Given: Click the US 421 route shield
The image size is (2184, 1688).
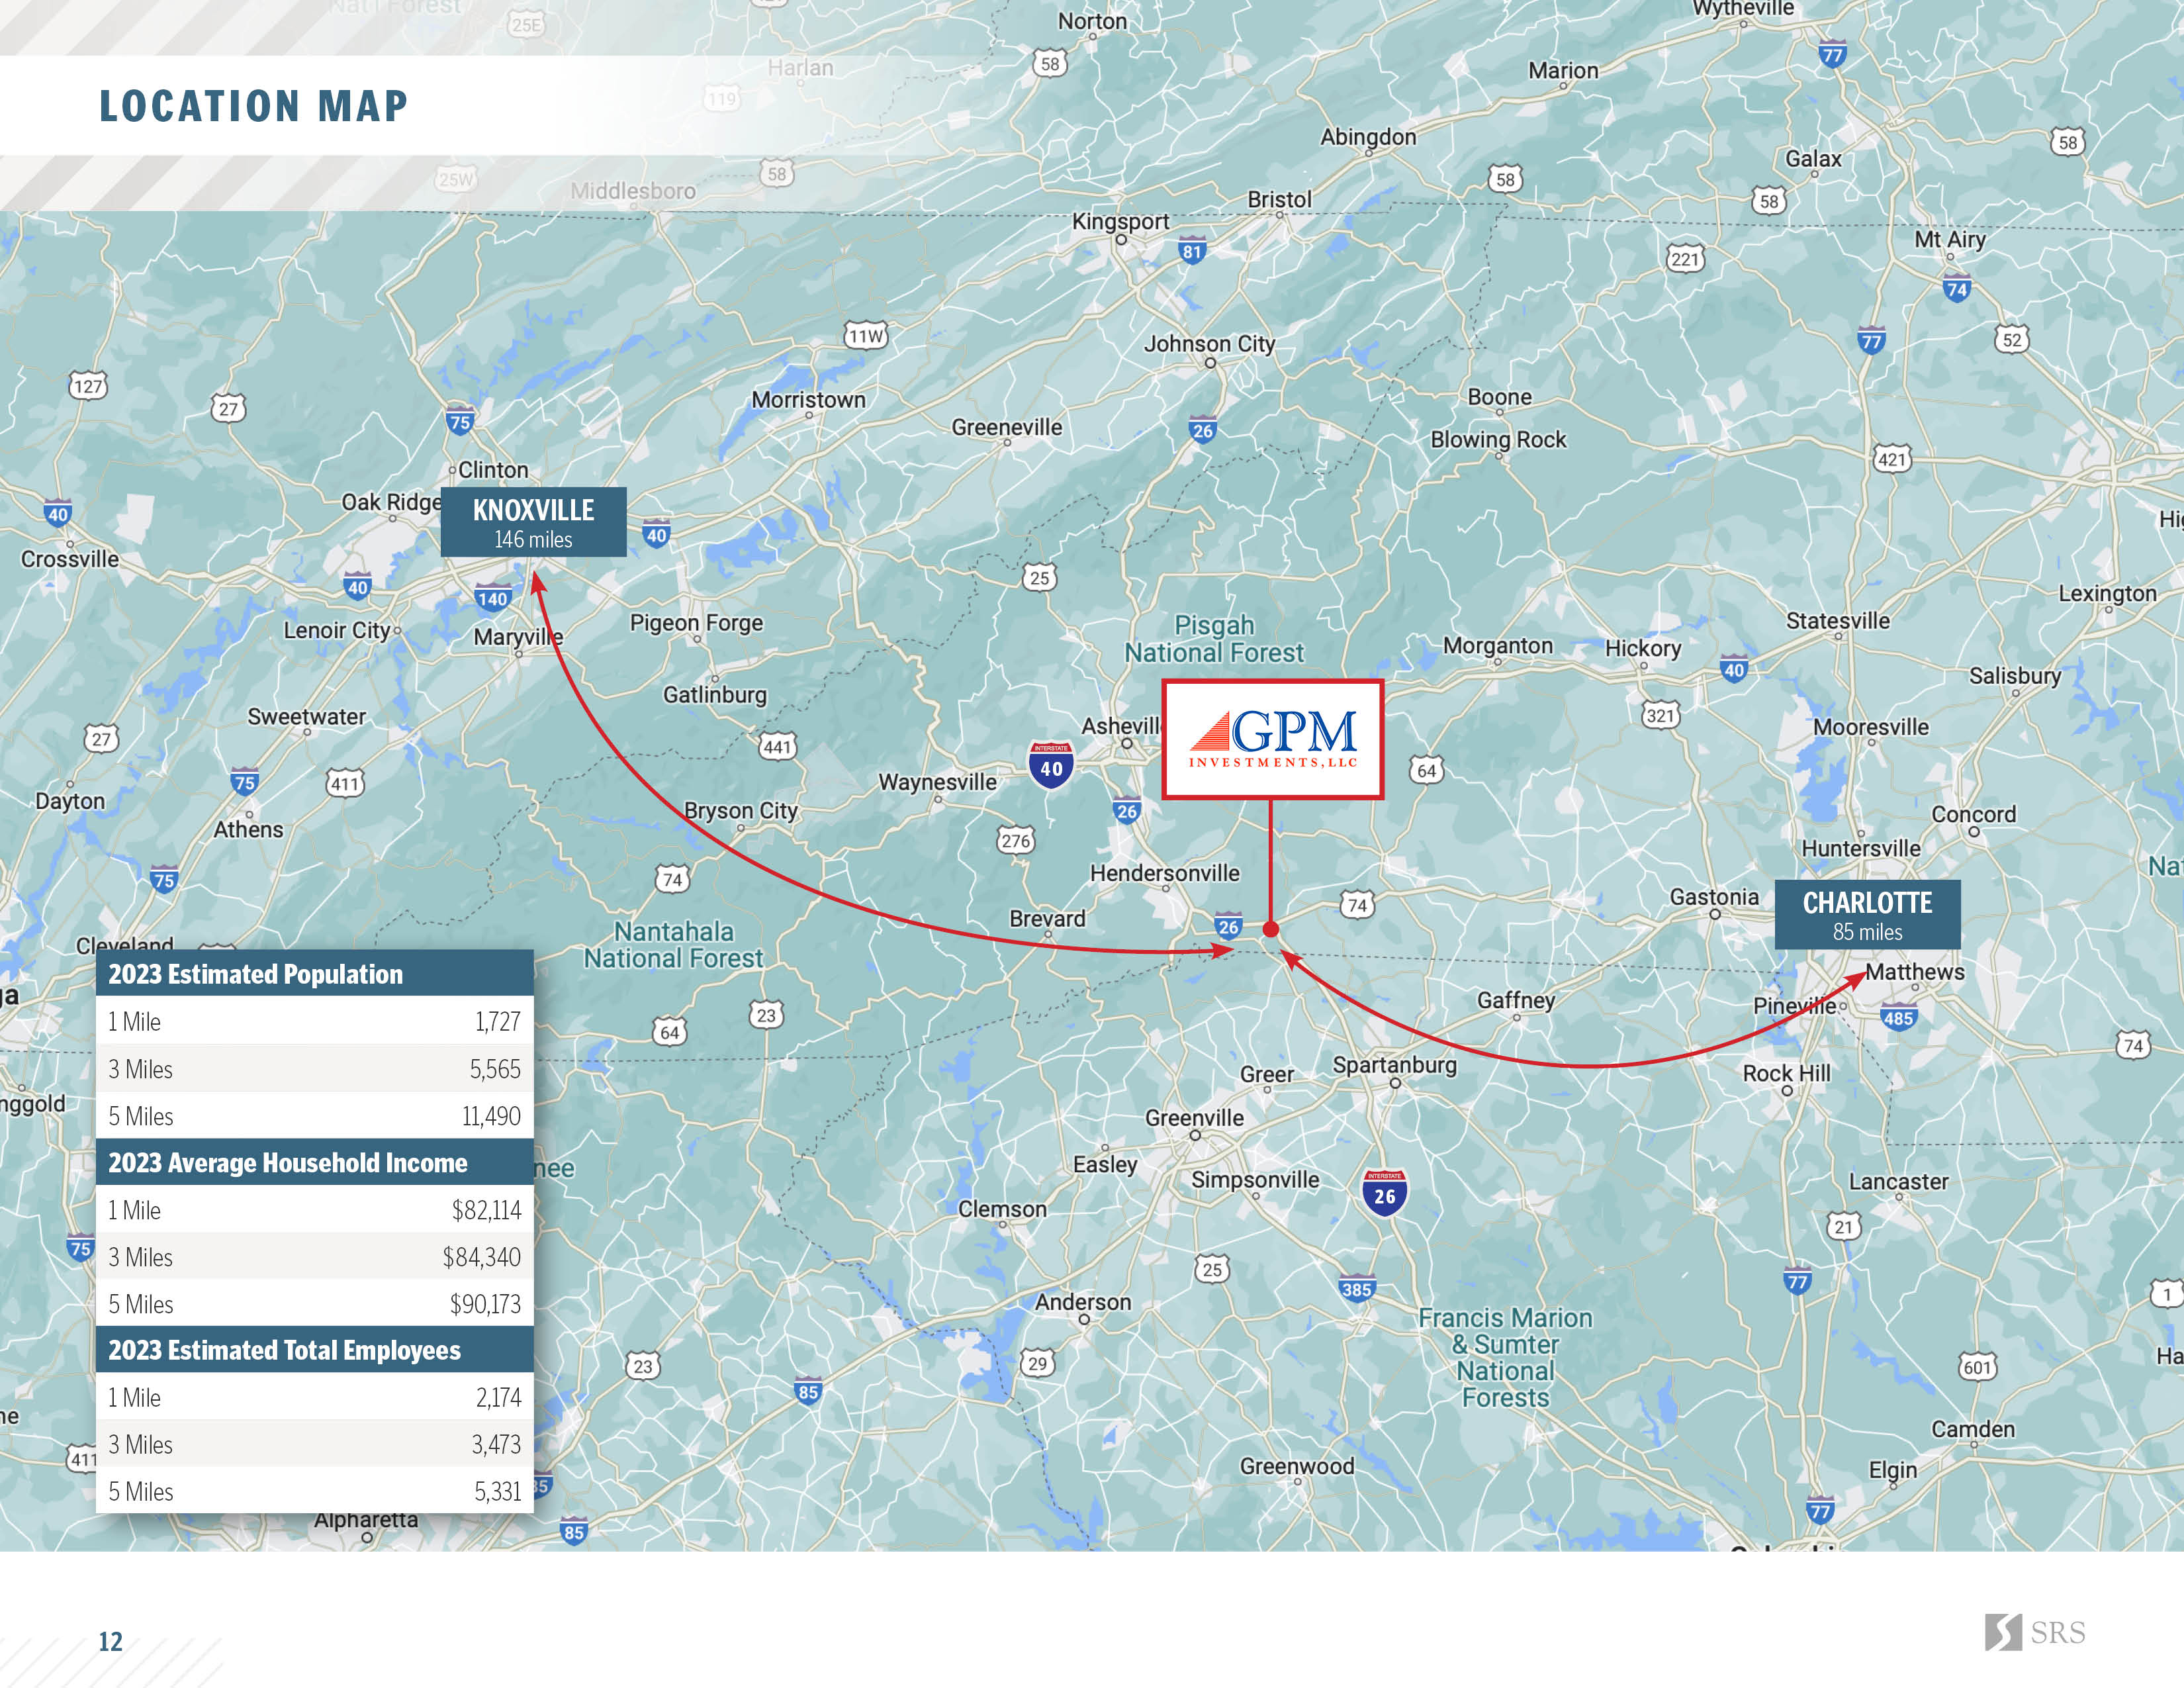Looking at the screenshot, I should [1891, 459].
